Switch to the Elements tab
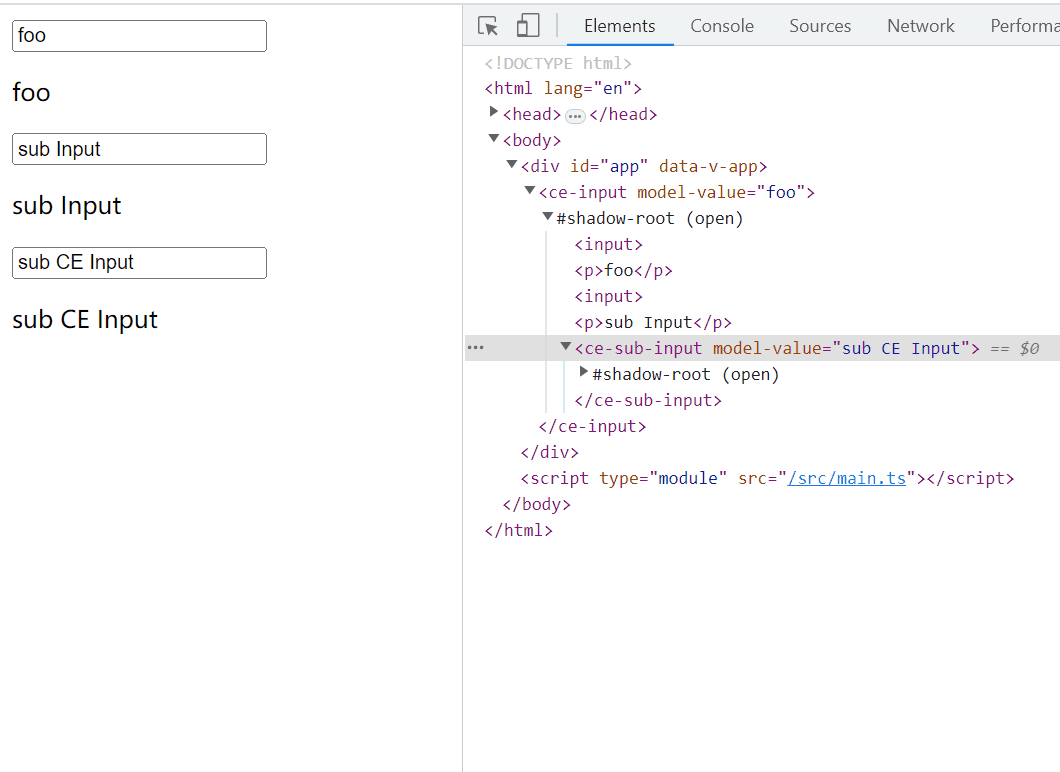Viewport: 1060px width, 772px height. pos(620,26)
